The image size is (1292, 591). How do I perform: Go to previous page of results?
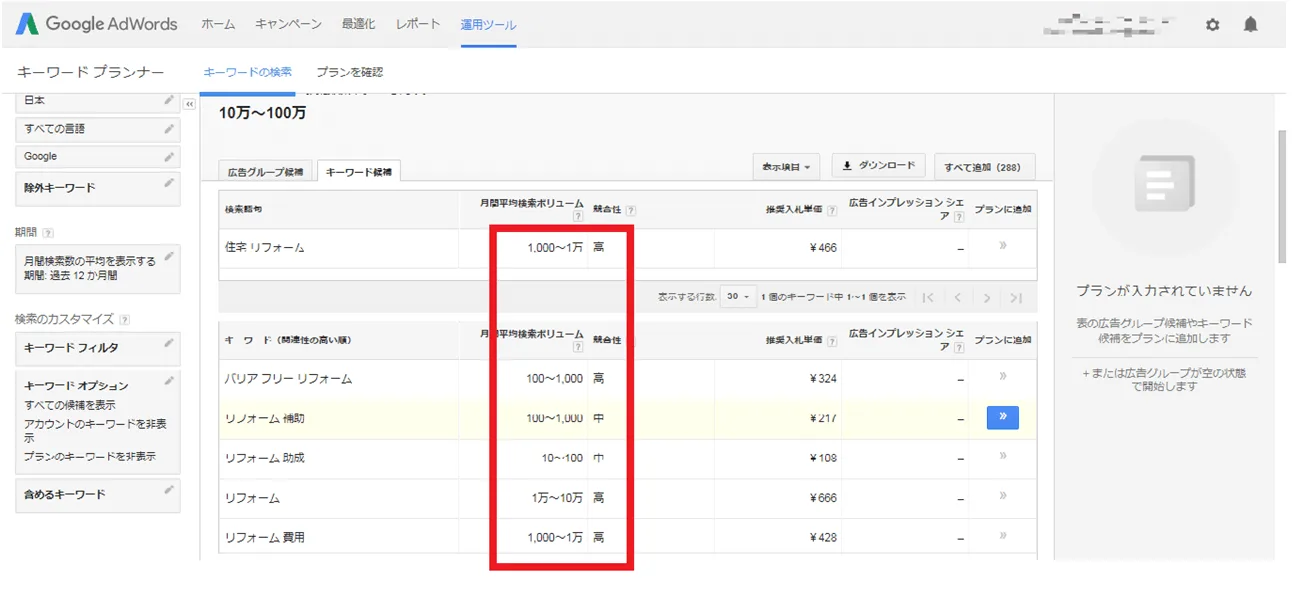point(957,297)
